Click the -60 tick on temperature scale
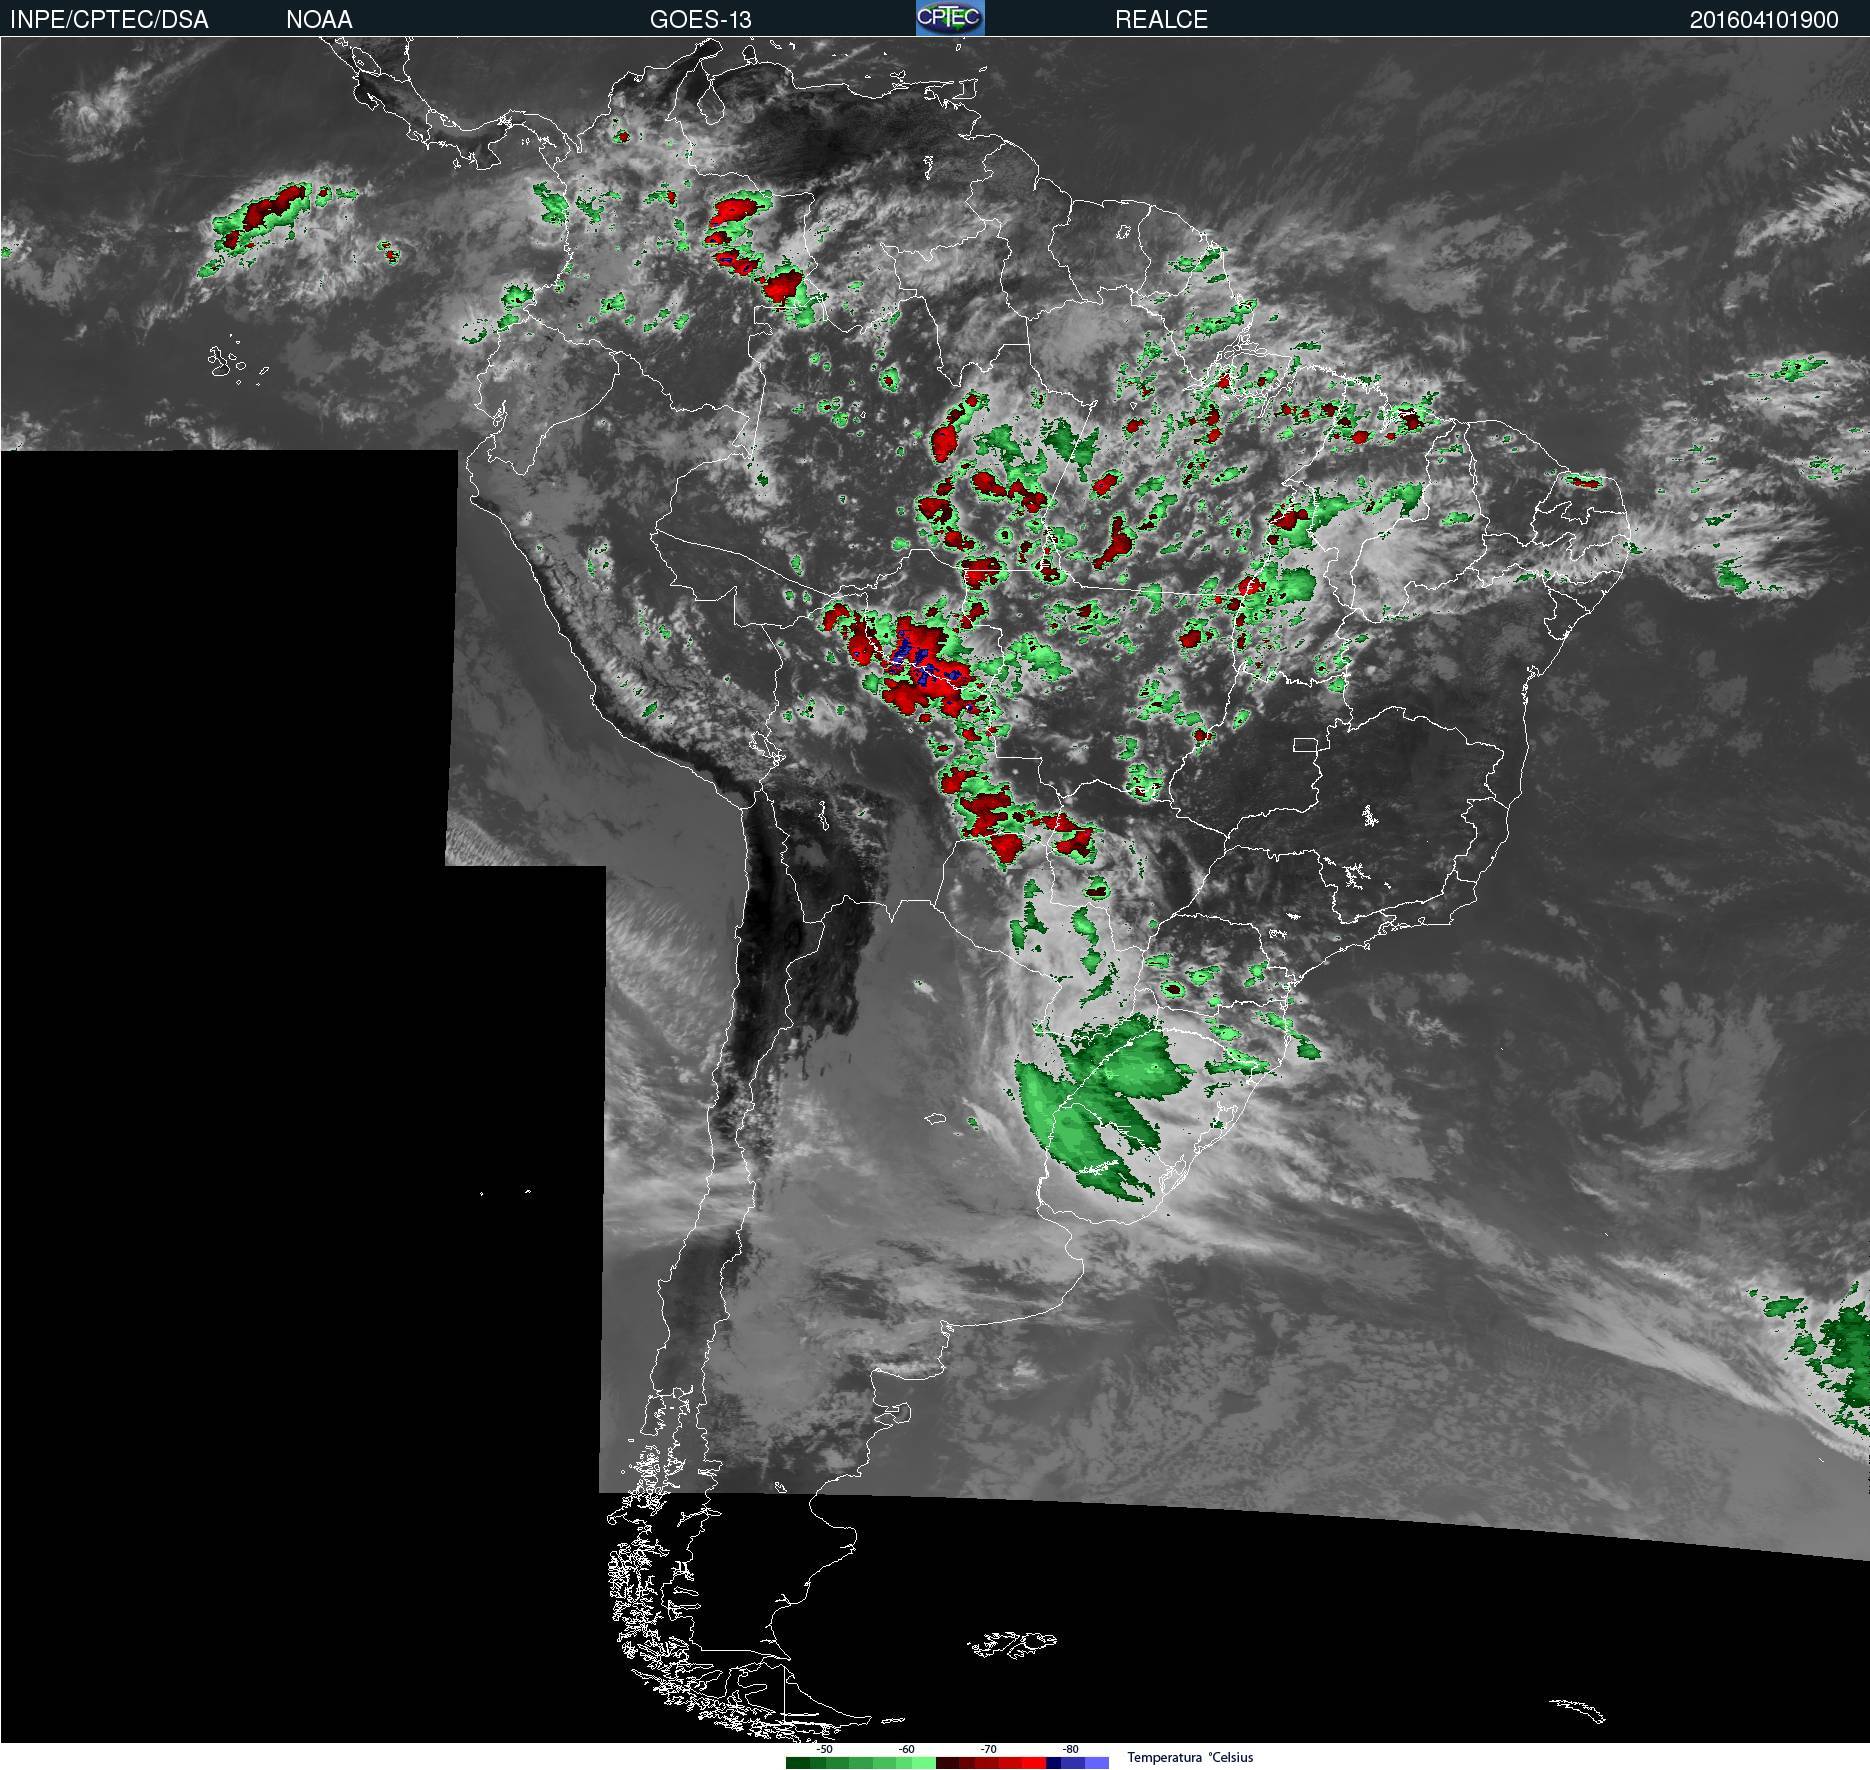This screenshot has height=1770, width=1870. (906, 1749)
